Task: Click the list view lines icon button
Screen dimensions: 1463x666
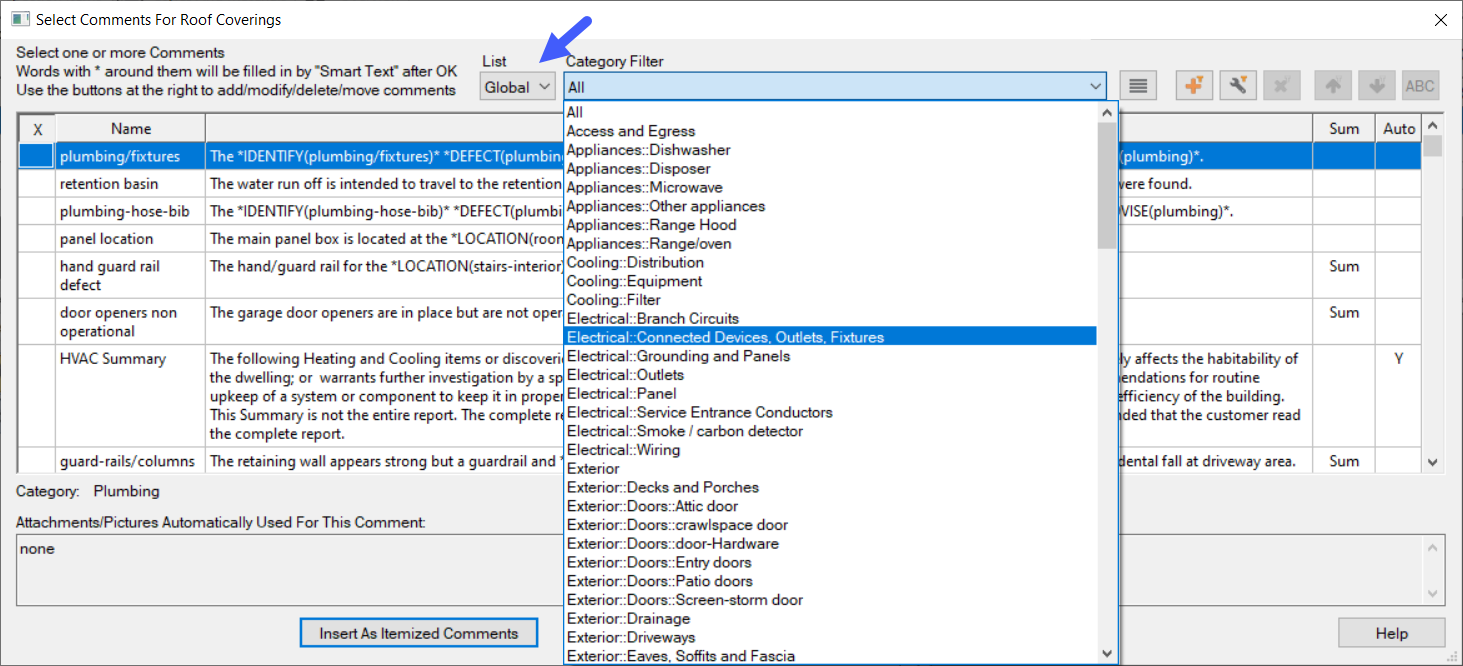Action: coord(1138,86)
